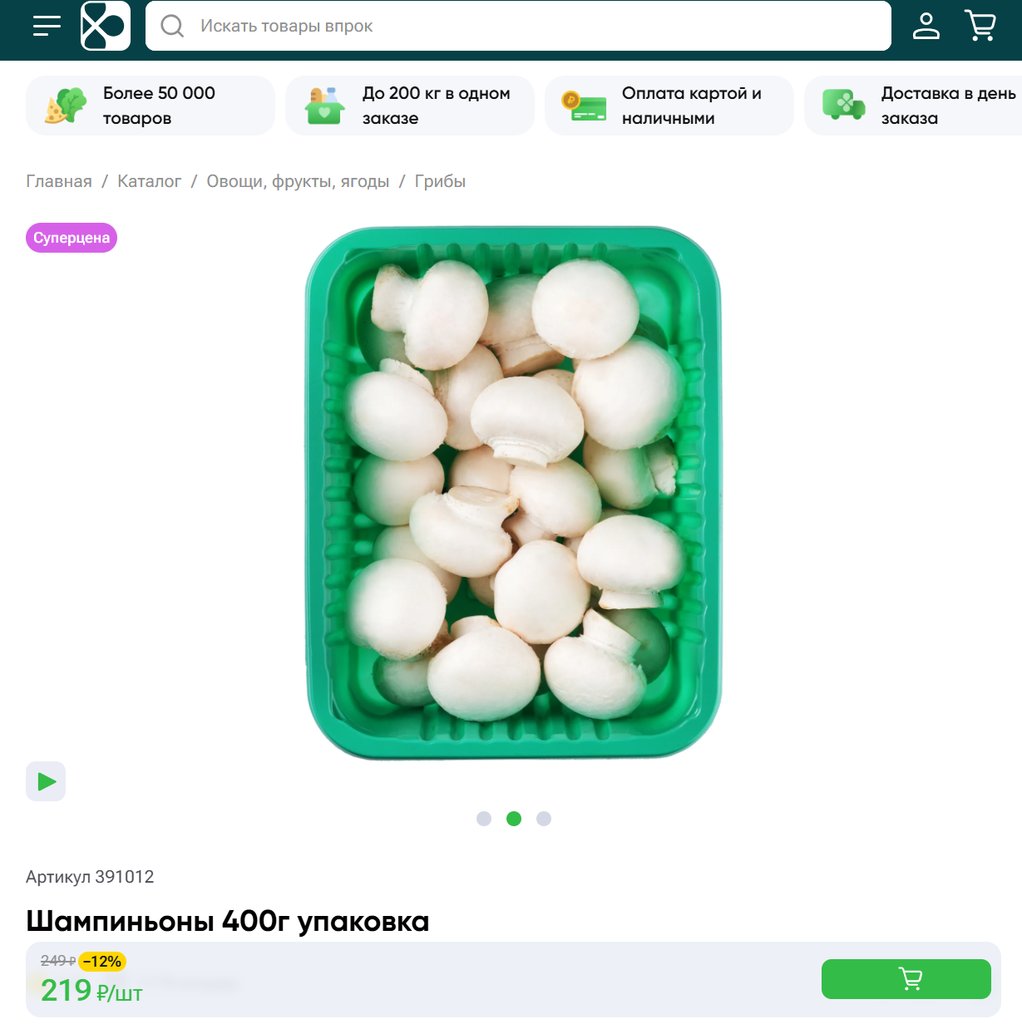Switch to the third carousel dot

[544, 818]
